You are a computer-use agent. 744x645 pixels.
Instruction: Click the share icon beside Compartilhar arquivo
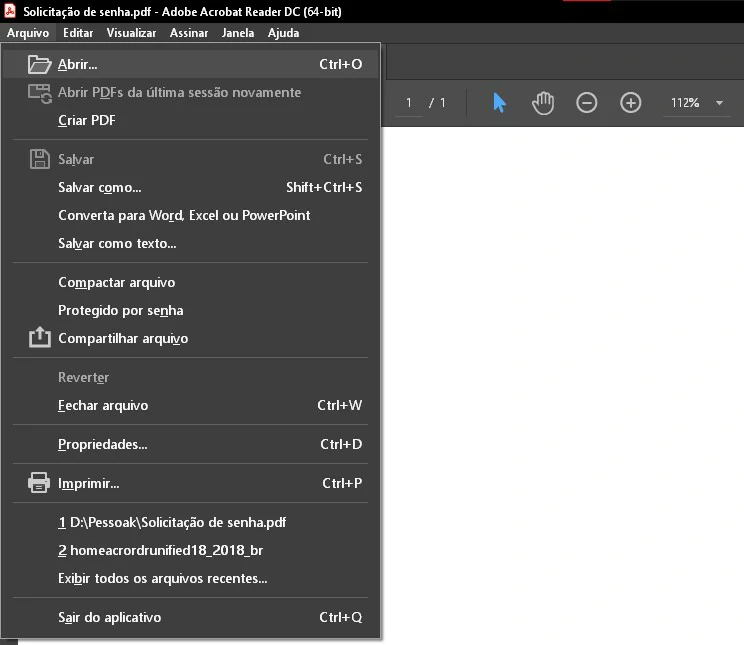39,337
